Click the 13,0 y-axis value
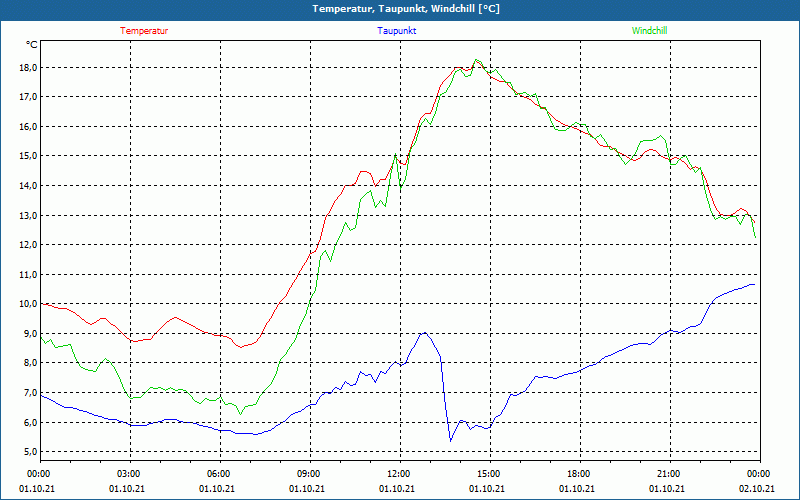This screenshot has width=800, height=500. point(29,215)
